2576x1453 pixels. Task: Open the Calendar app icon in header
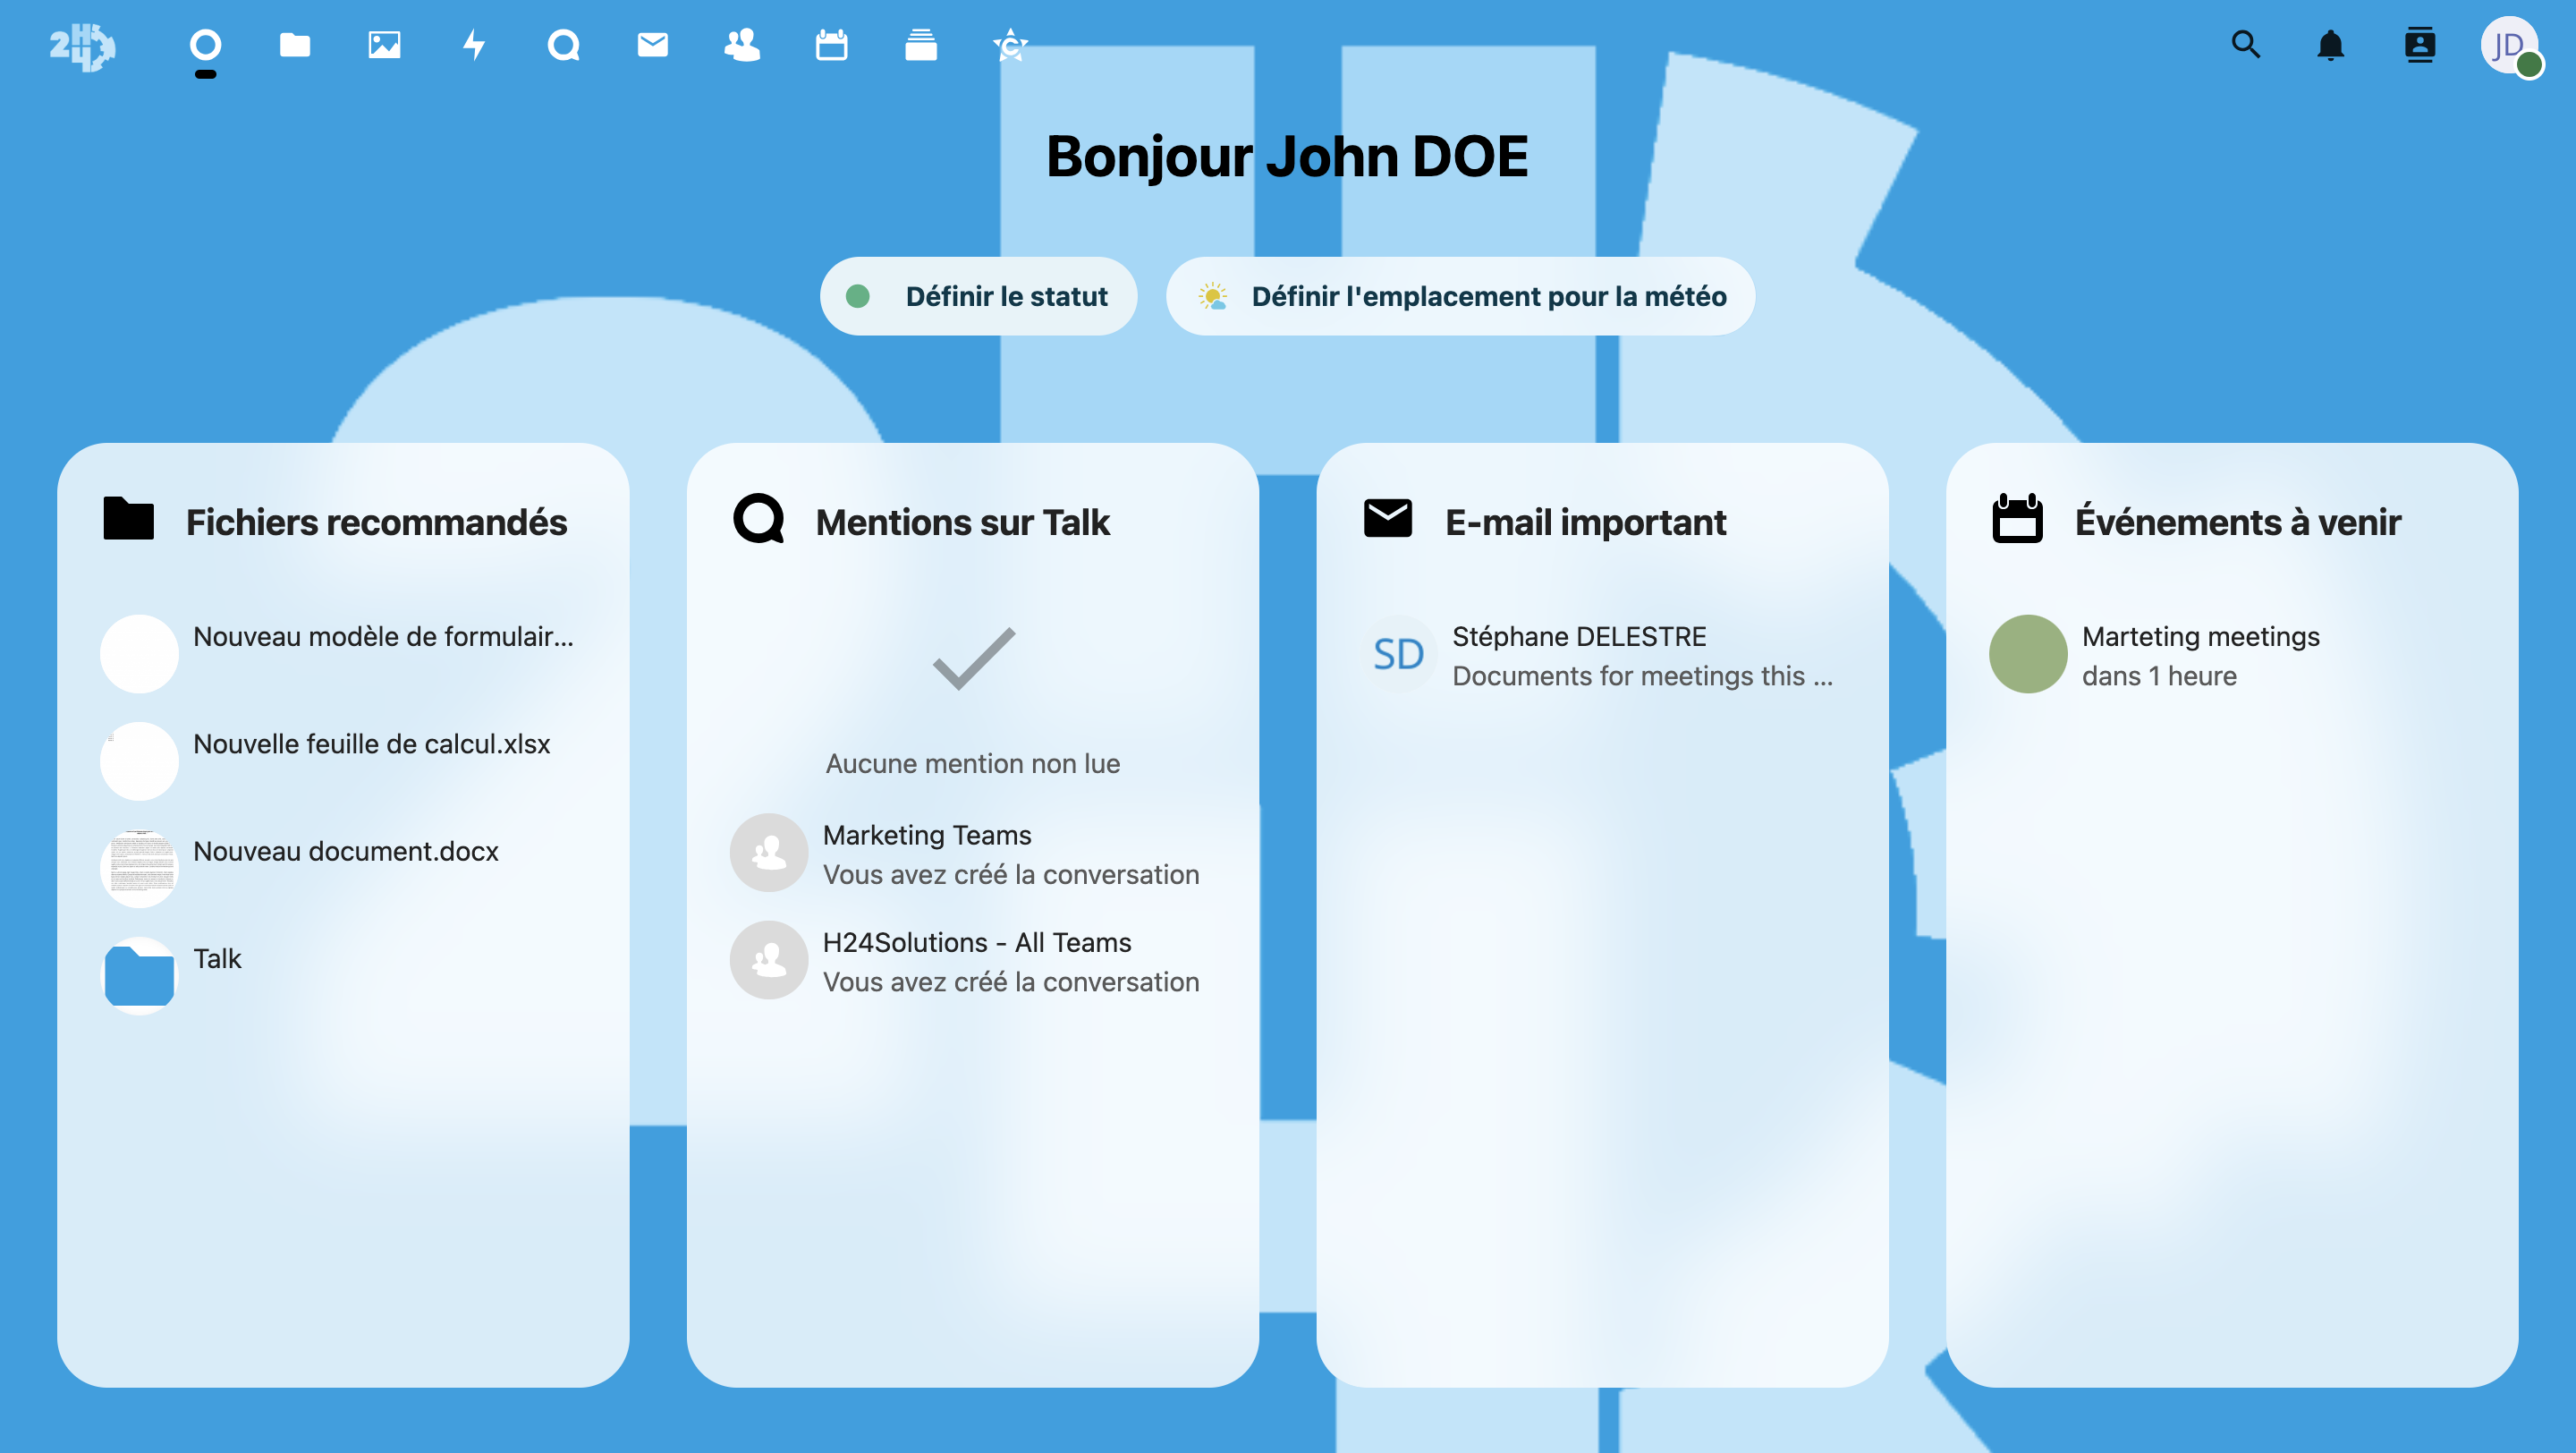tap(831, 45)
